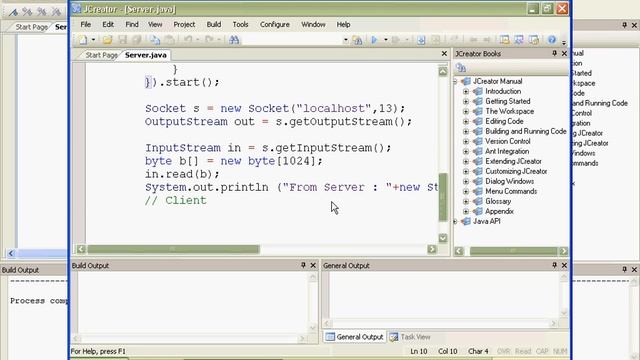Select Extending JCreator tree item
640x360 pixels.
click(513, 162)
